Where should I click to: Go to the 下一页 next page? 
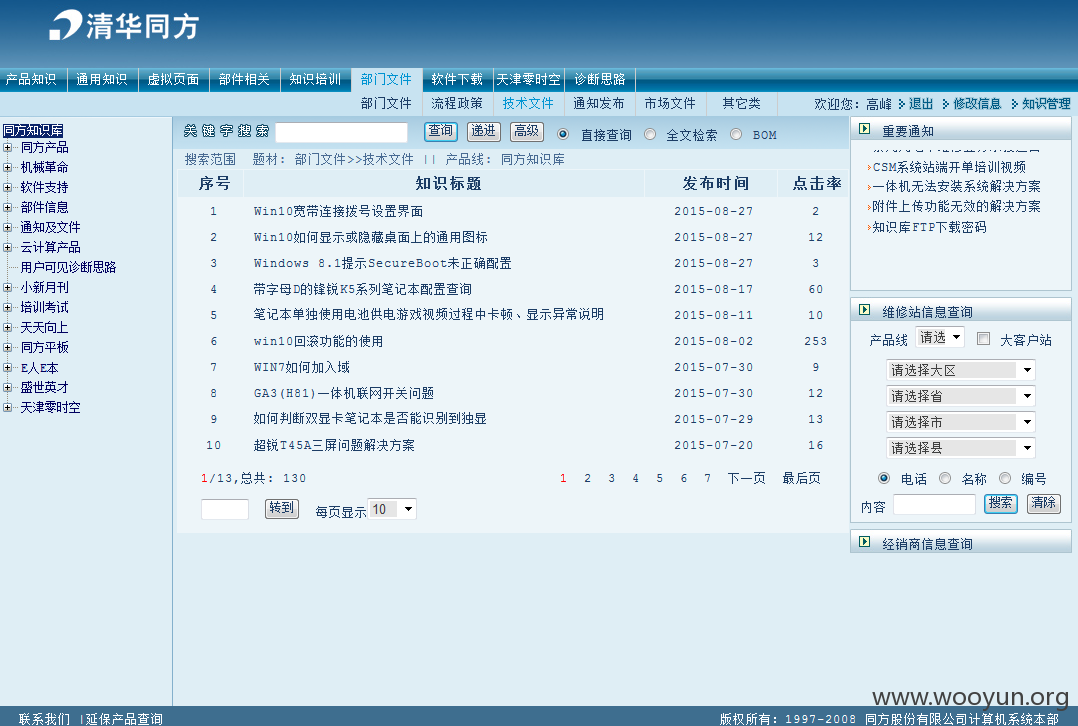coord(747,478)
